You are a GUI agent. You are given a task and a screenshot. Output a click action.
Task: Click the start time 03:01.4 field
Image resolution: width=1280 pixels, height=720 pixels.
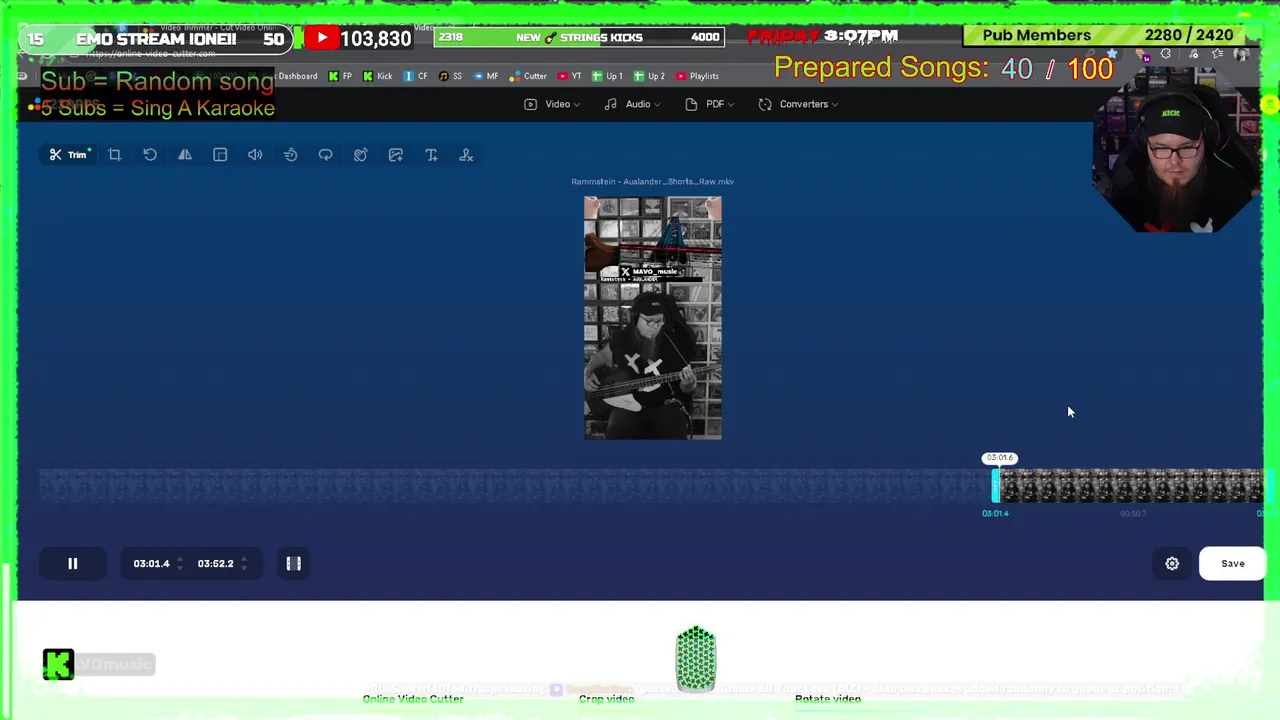[x=151, y=564]
